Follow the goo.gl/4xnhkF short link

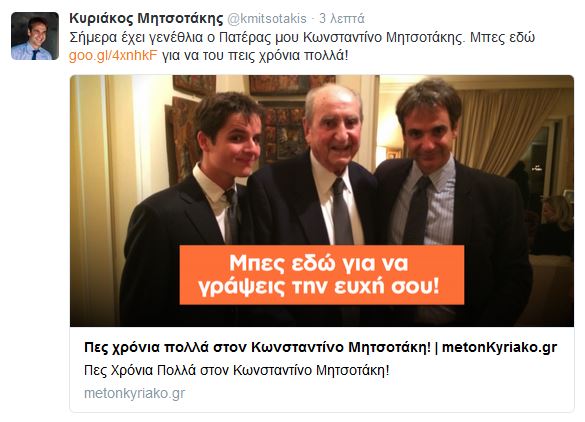tap(113, 55)
